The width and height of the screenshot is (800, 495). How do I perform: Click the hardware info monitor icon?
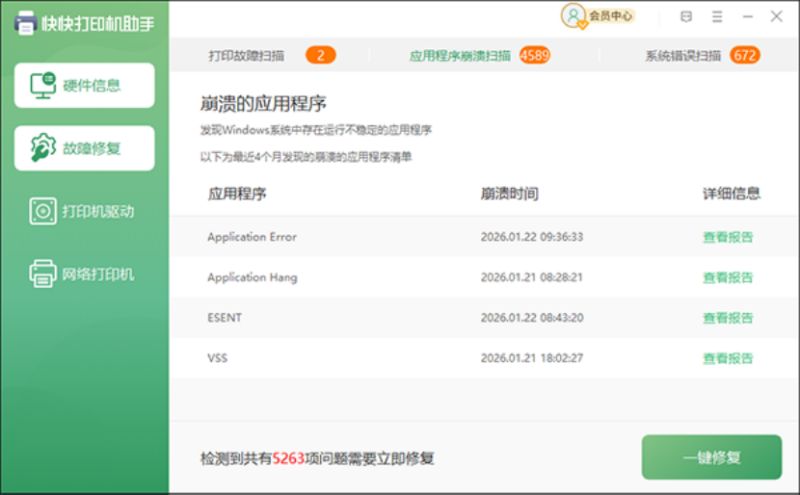tap(43, 86)
